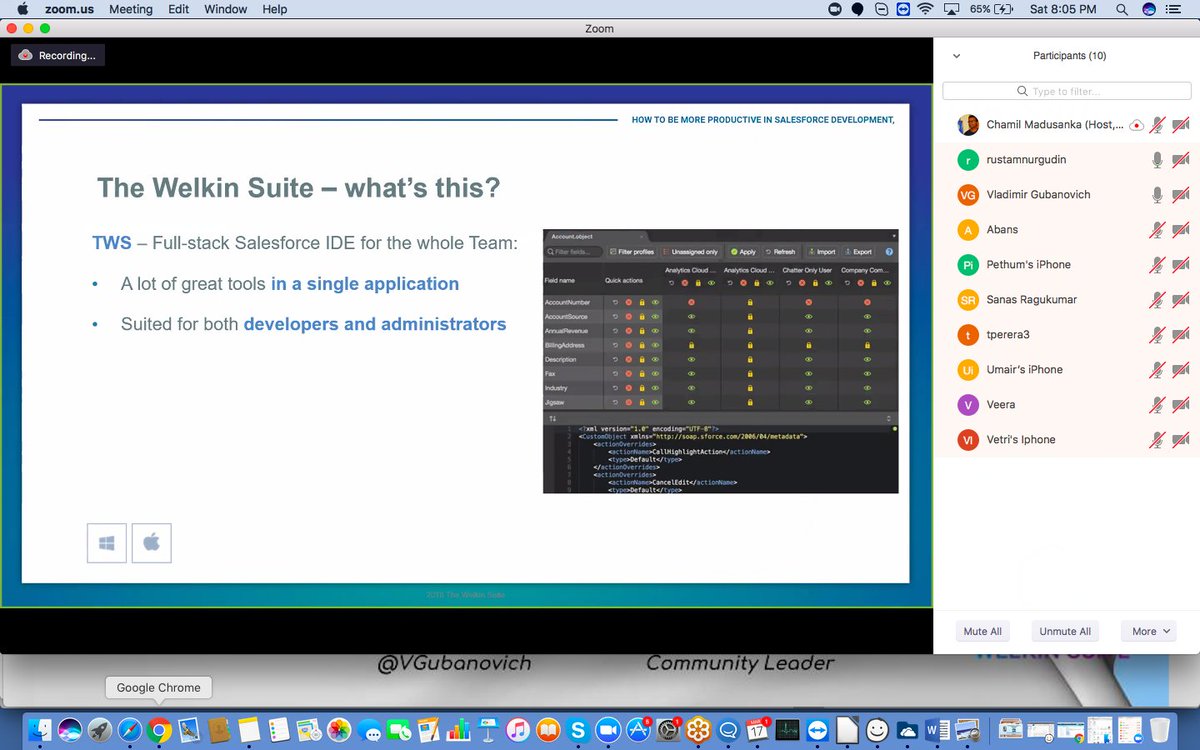Select participant Chamil Madusanka's avatar
Screen dimensions: 1200x750
point(968,125)
